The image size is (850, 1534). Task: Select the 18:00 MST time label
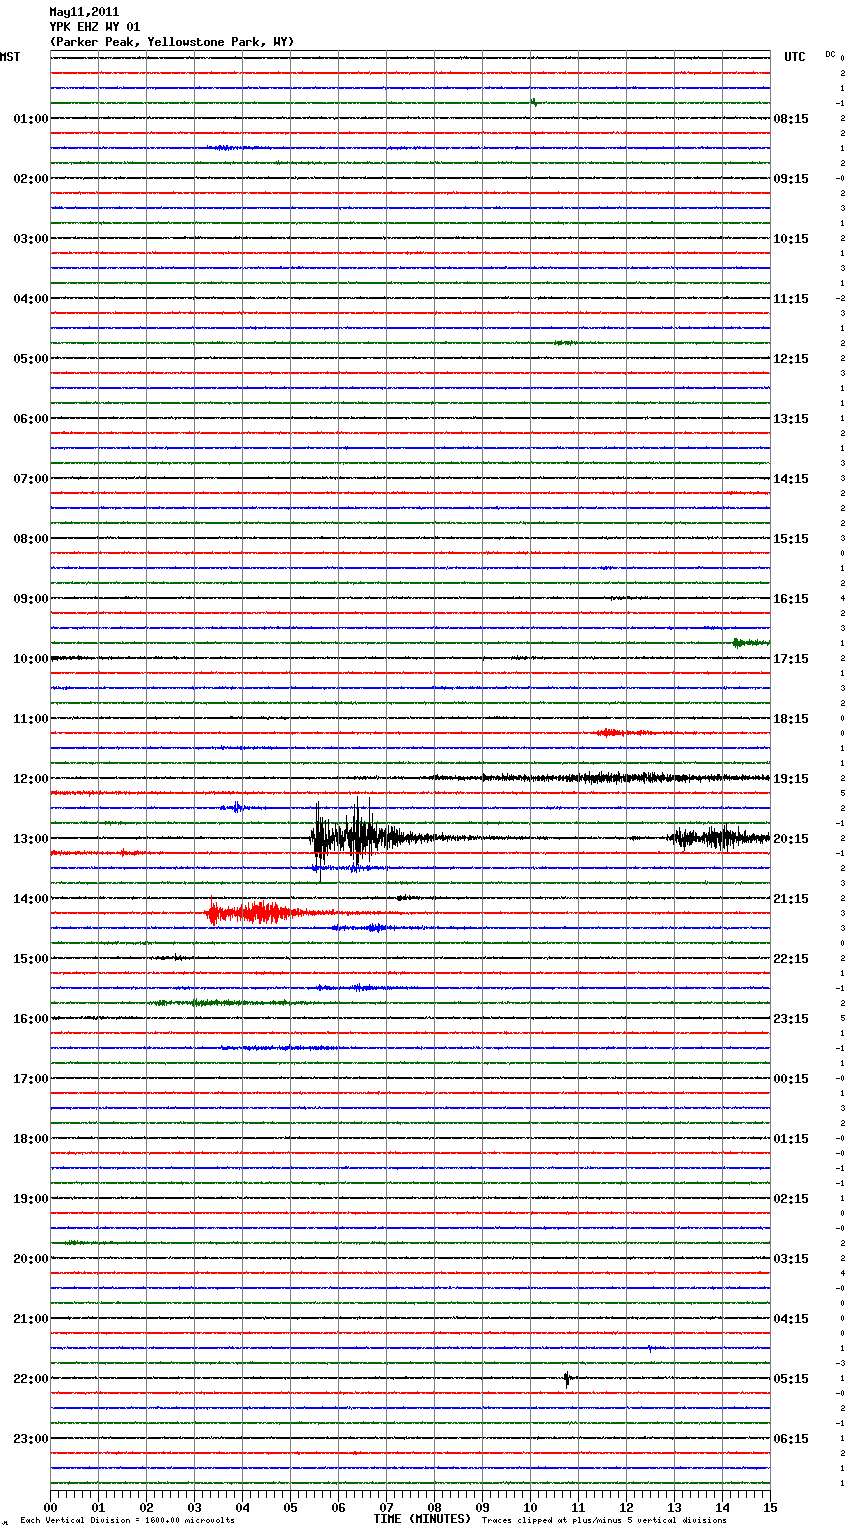click(x=31, y=1139)
